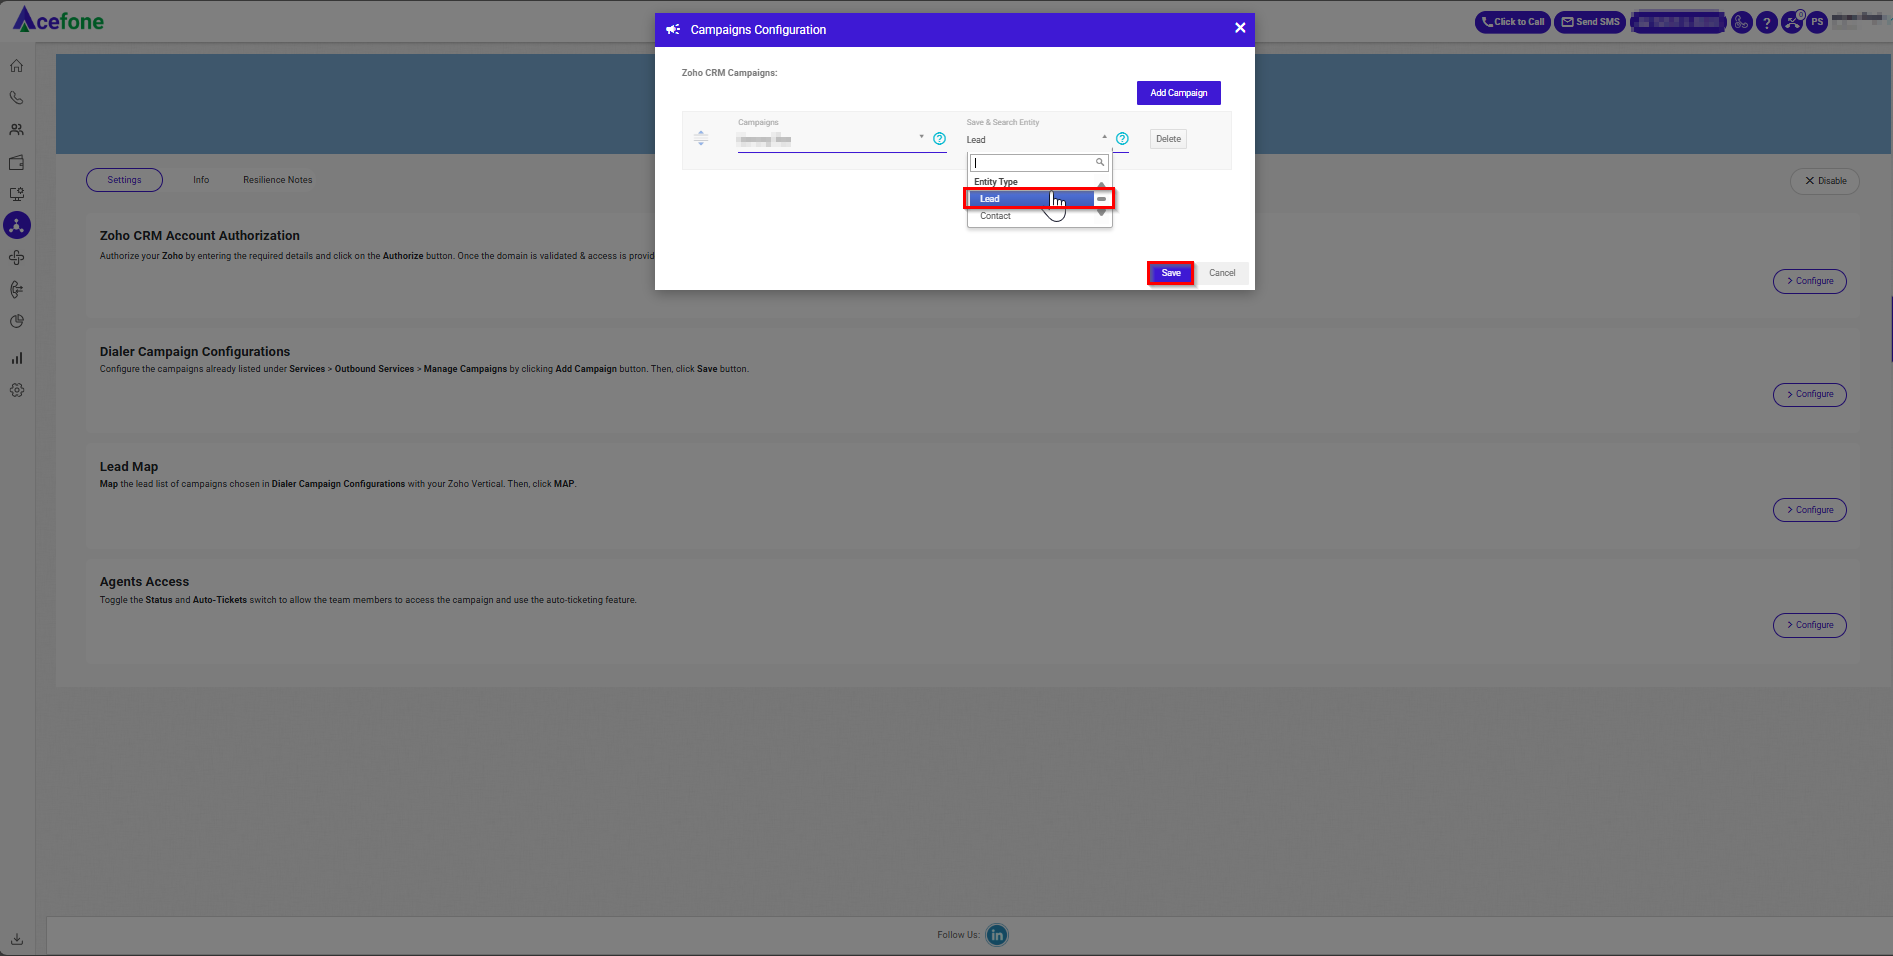Viewport: 1893px width, 956px height.
Task: Click the 'Dialer Campaign Configurations' heading
Action: coord(195,352)
